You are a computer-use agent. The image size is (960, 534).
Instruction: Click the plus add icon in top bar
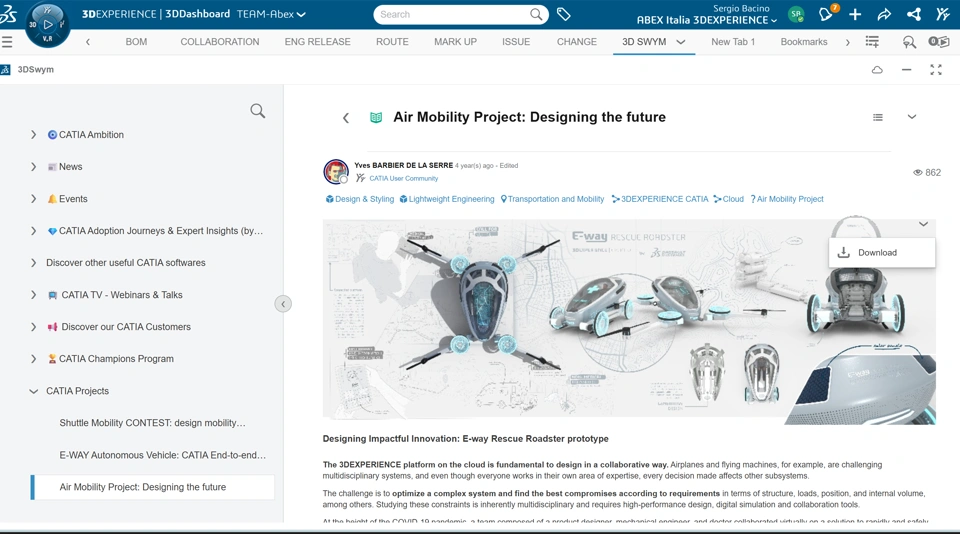point(855,14)
